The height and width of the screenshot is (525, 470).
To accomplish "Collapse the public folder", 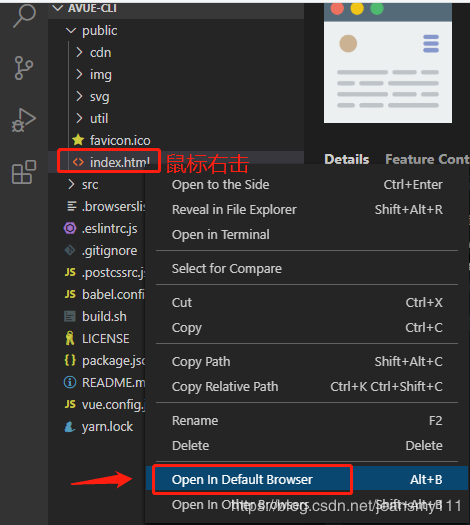I will coord(71,30).
